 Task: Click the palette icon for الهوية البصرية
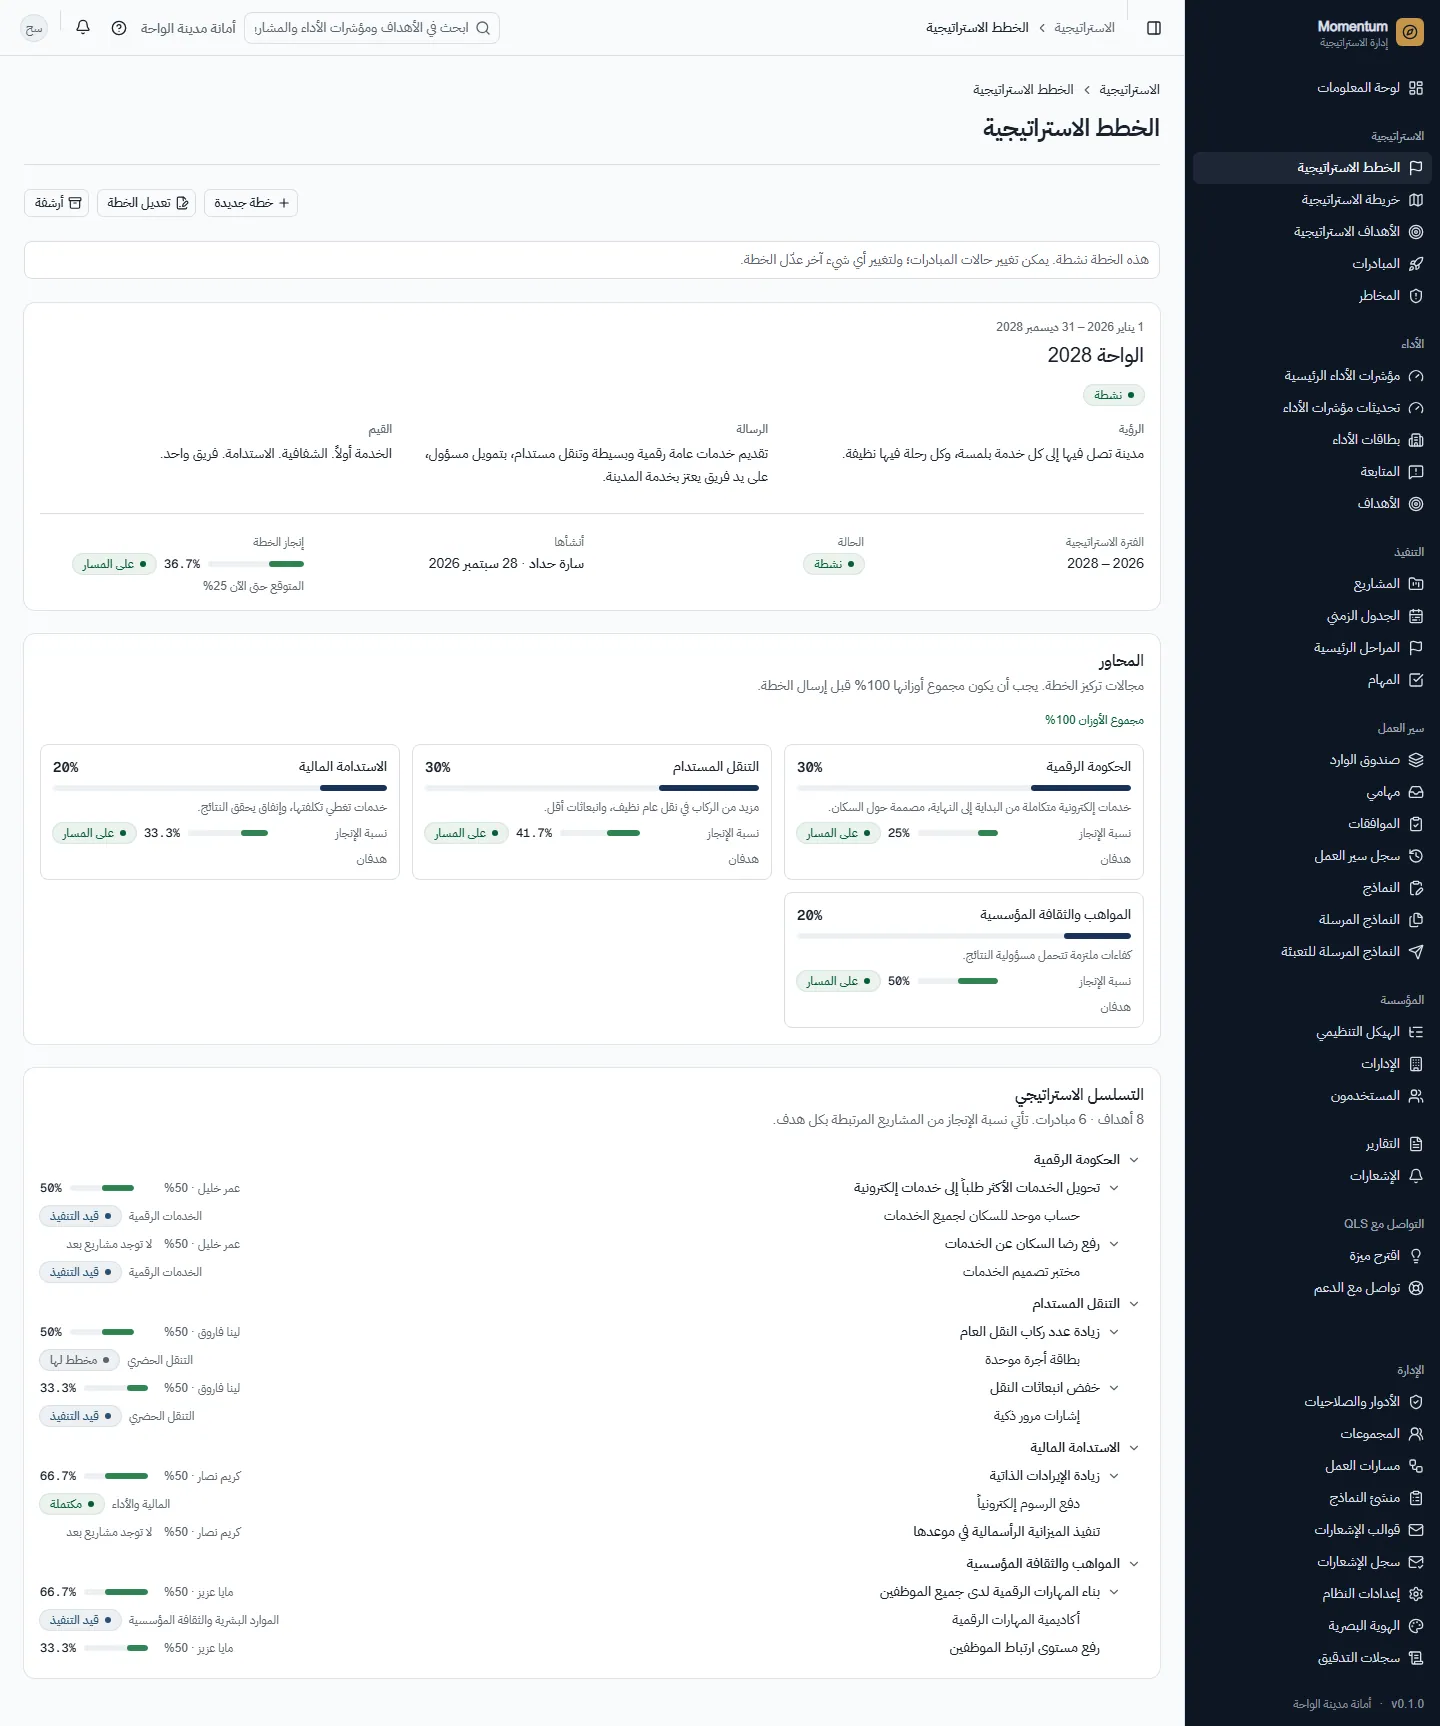point(1416,1626)
